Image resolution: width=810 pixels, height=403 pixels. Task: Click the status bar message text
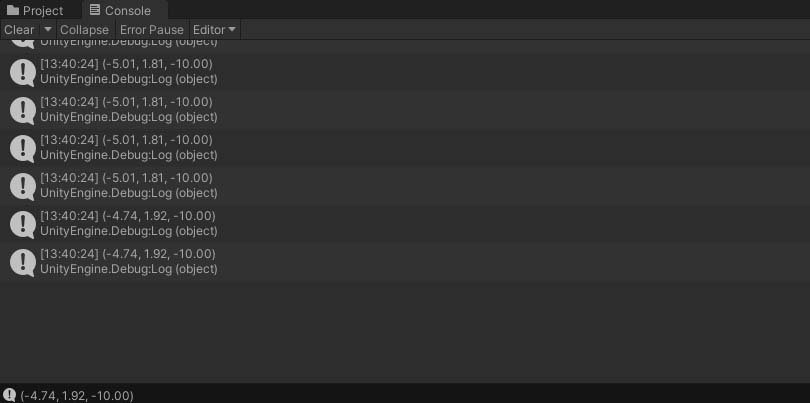click(76, 395)
